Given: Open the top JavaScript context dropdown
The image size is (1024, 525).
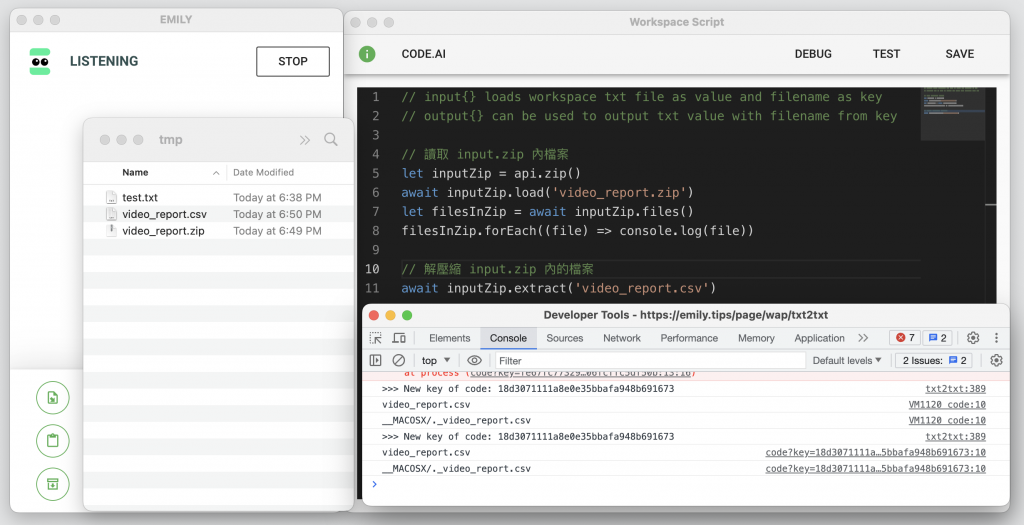Looking at the screenshot, I should 436,360.
